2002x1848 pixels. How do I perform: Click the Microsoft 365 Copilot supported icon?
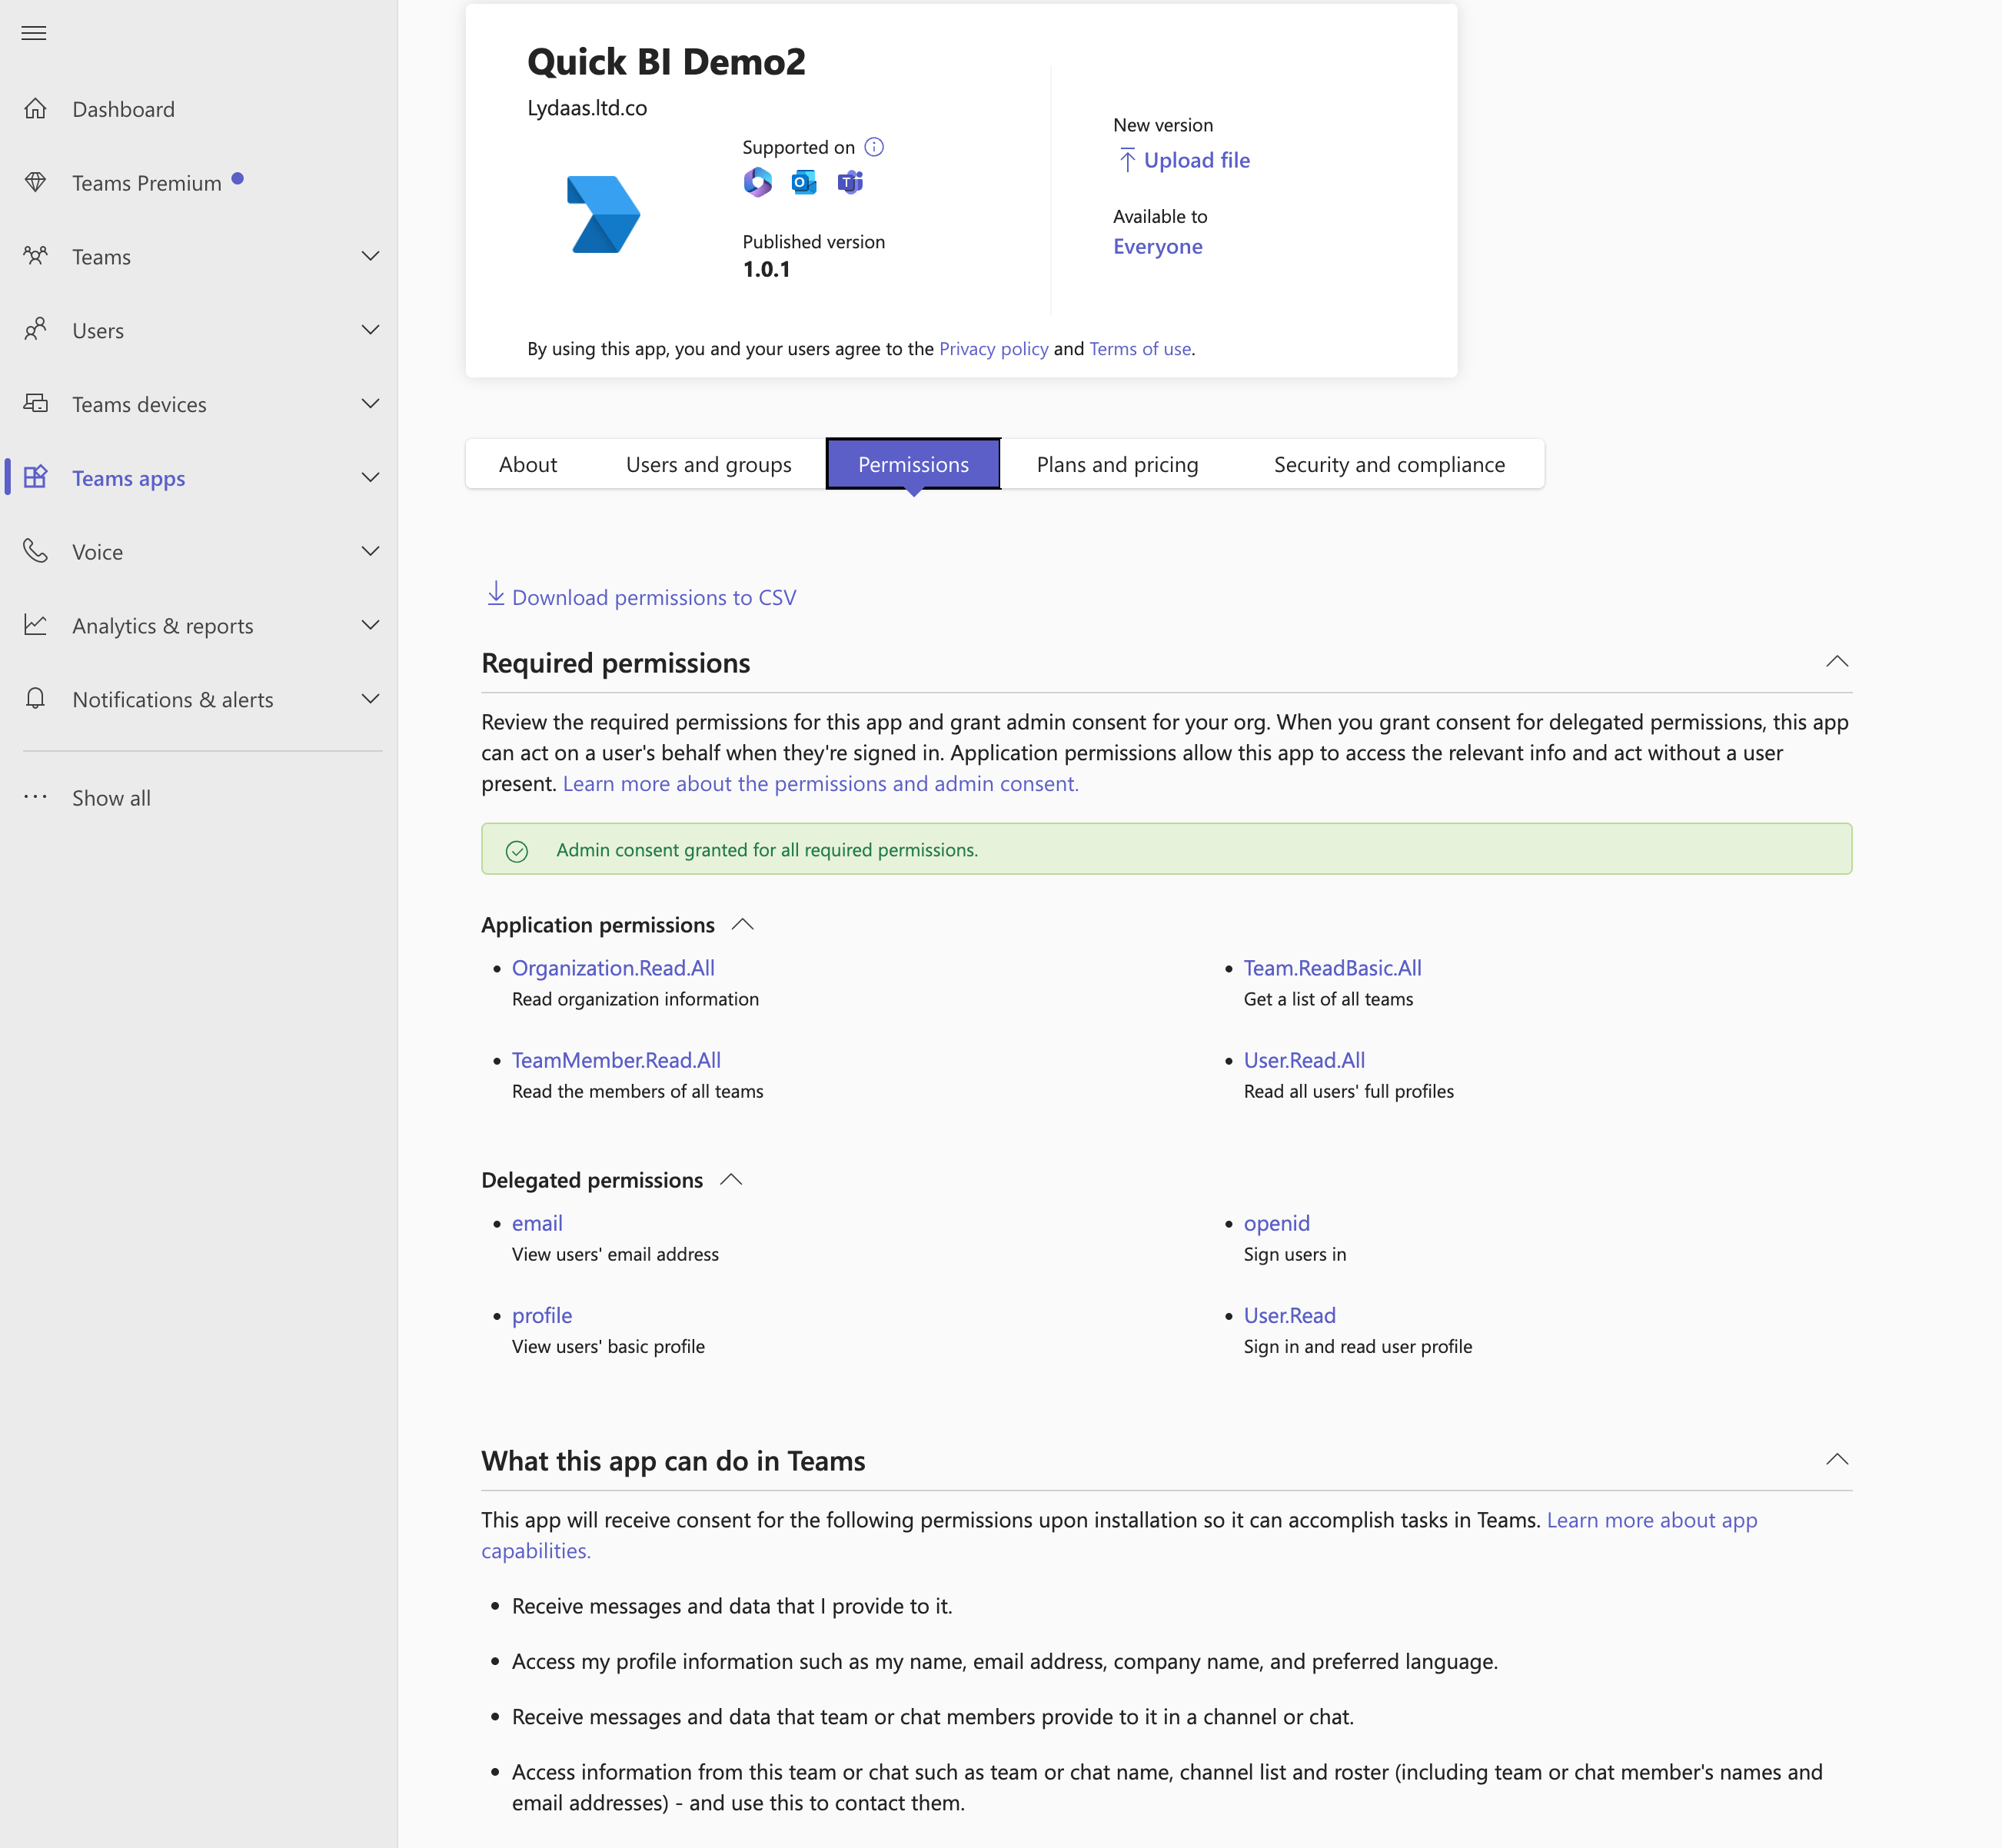[757, 182]
